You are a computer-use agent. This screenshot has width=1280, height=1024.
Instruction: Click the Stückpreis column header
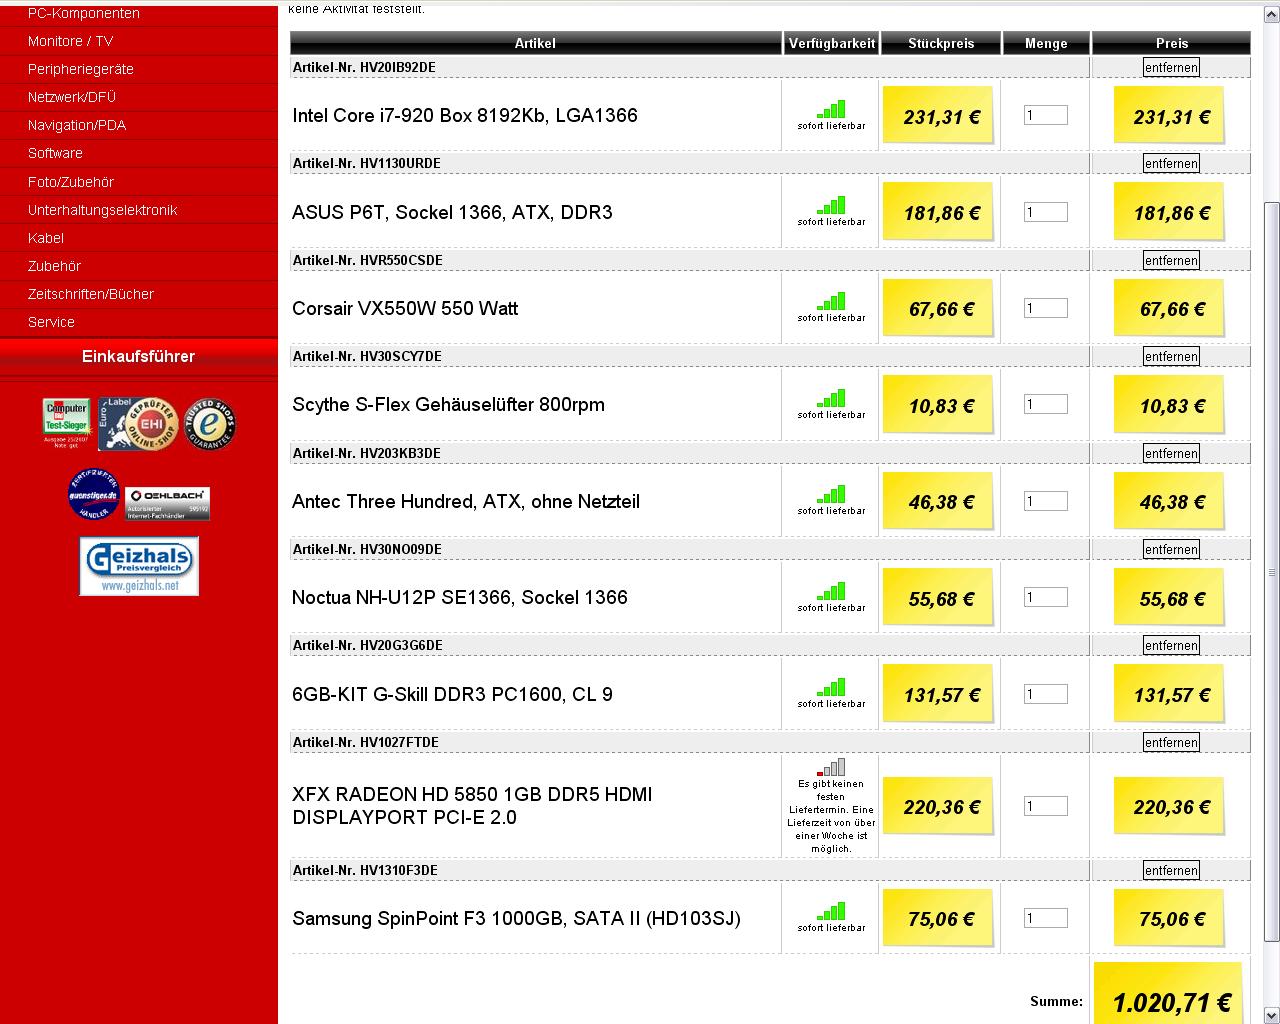[x=940, y=43]
